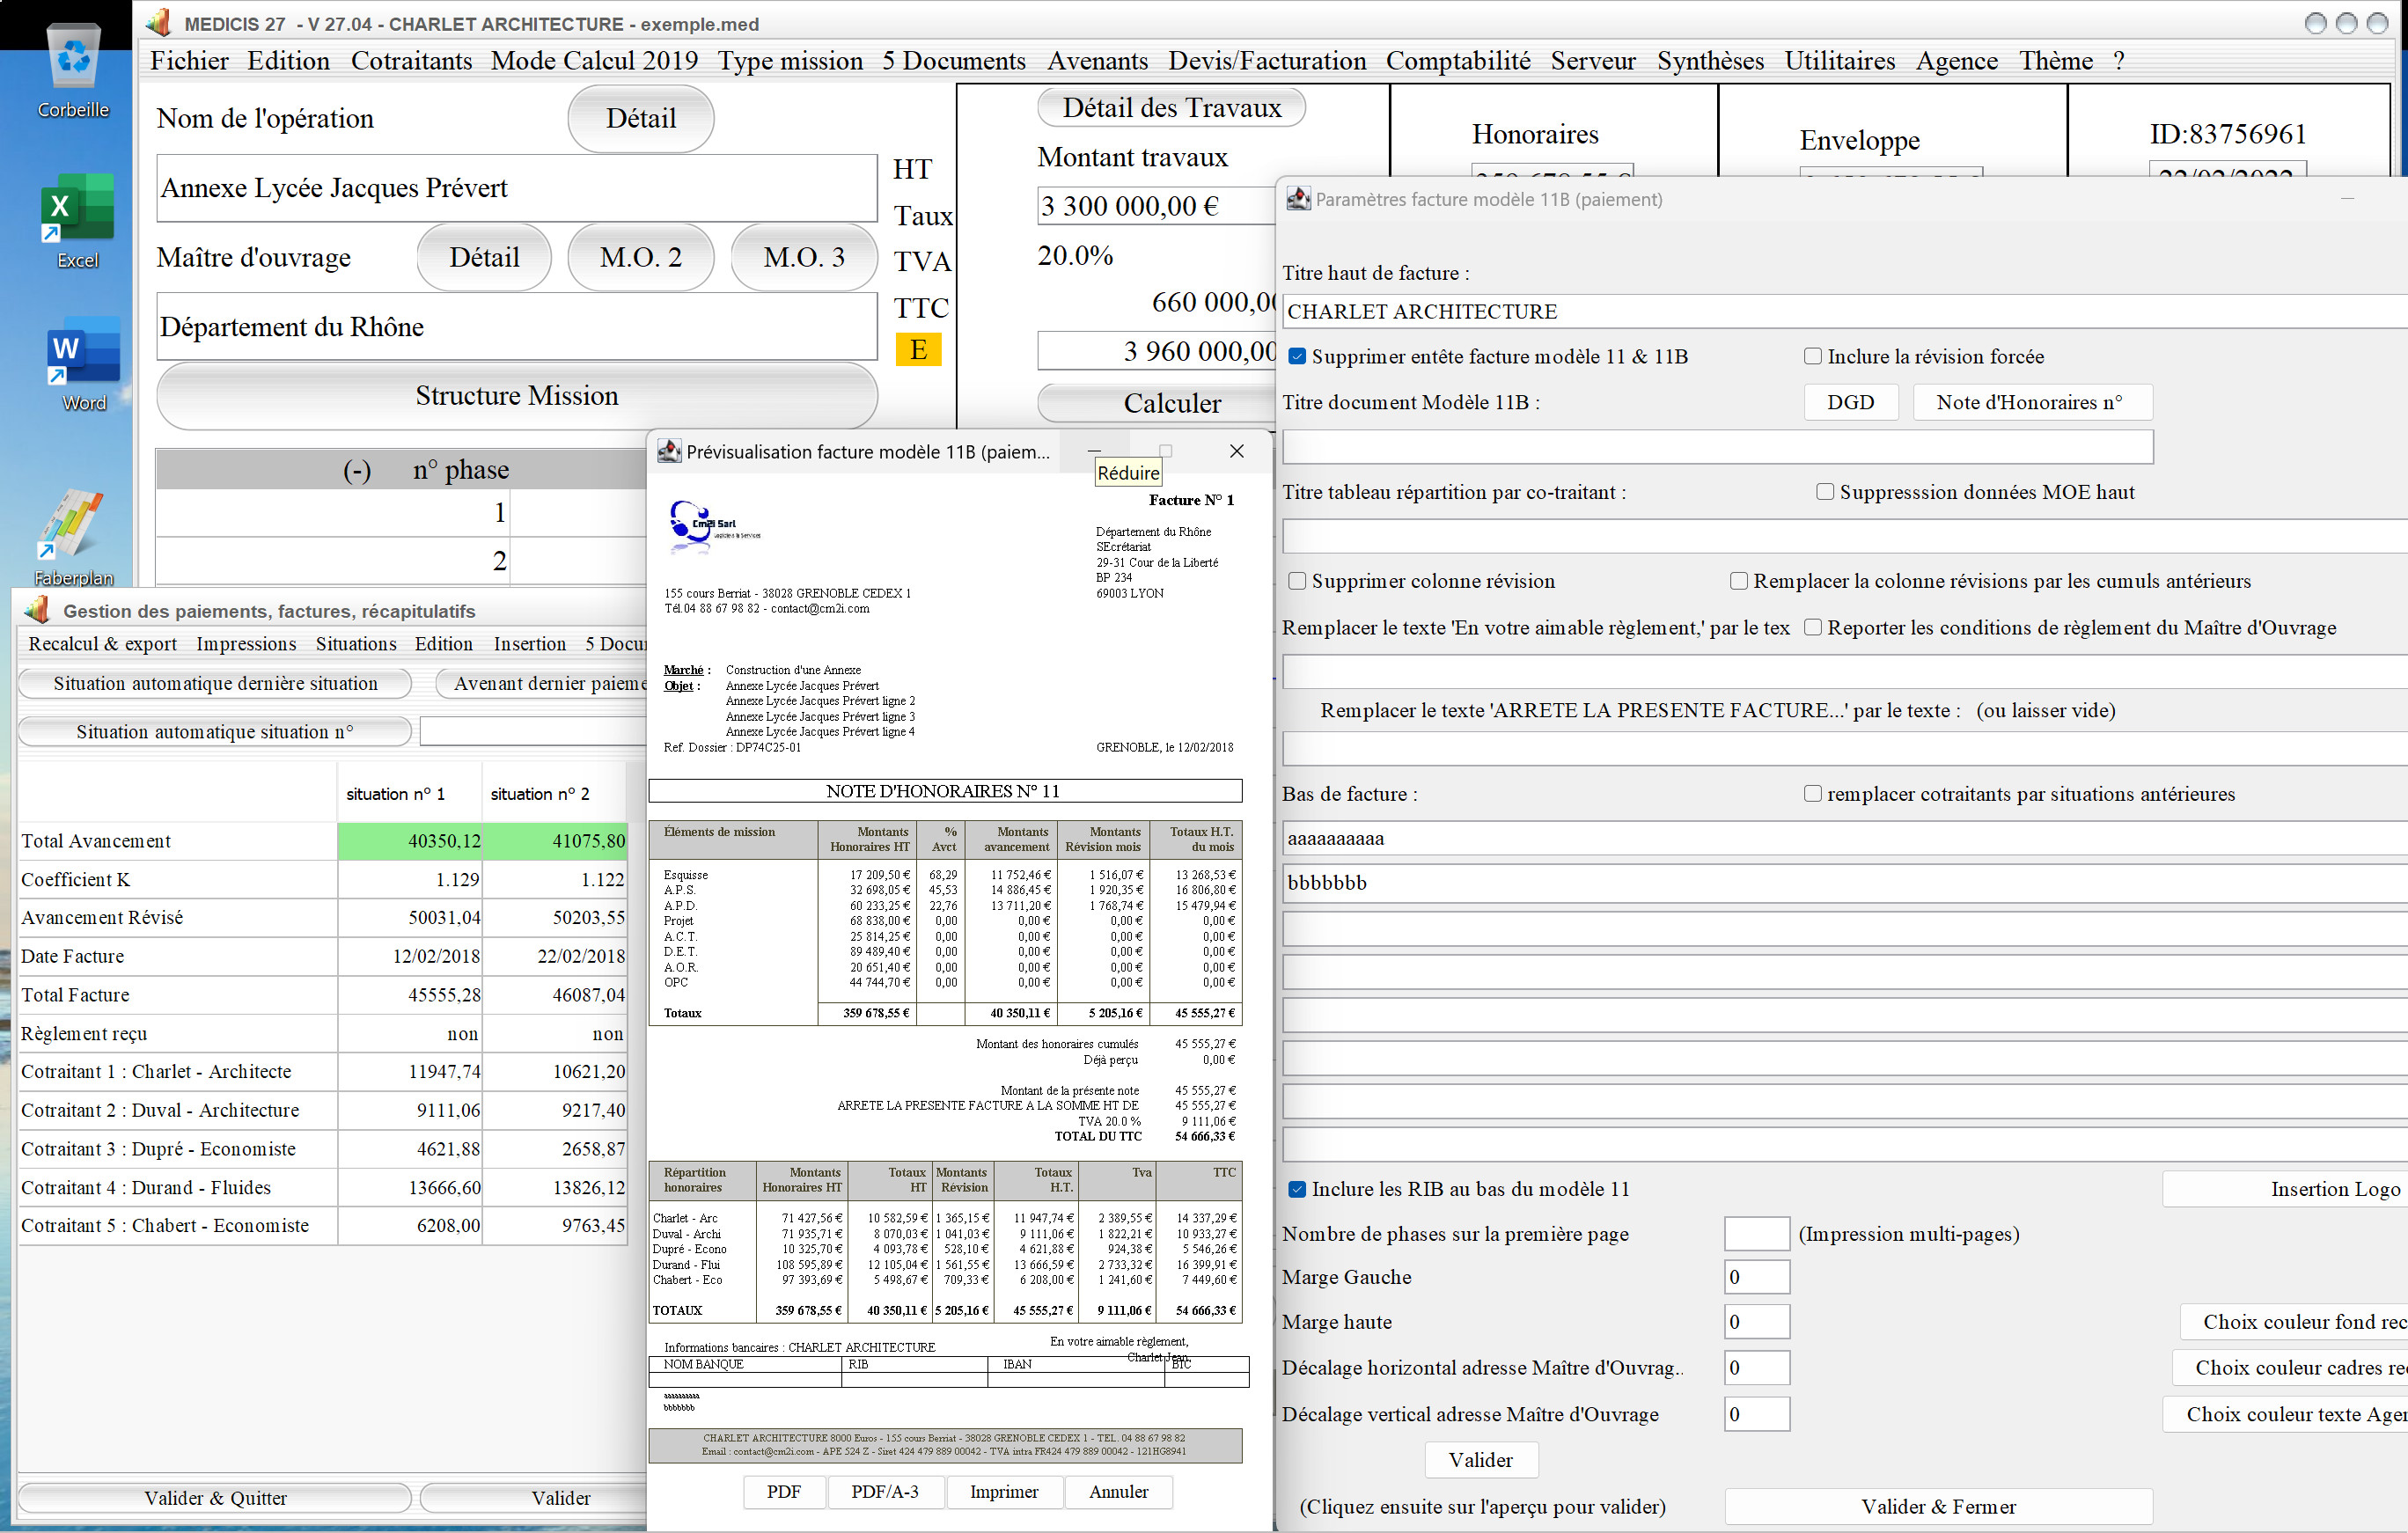Click the Marge Gauche input field
The width and height of the screenshot is (2408, 1533).
click(x=1757, y=1277)
